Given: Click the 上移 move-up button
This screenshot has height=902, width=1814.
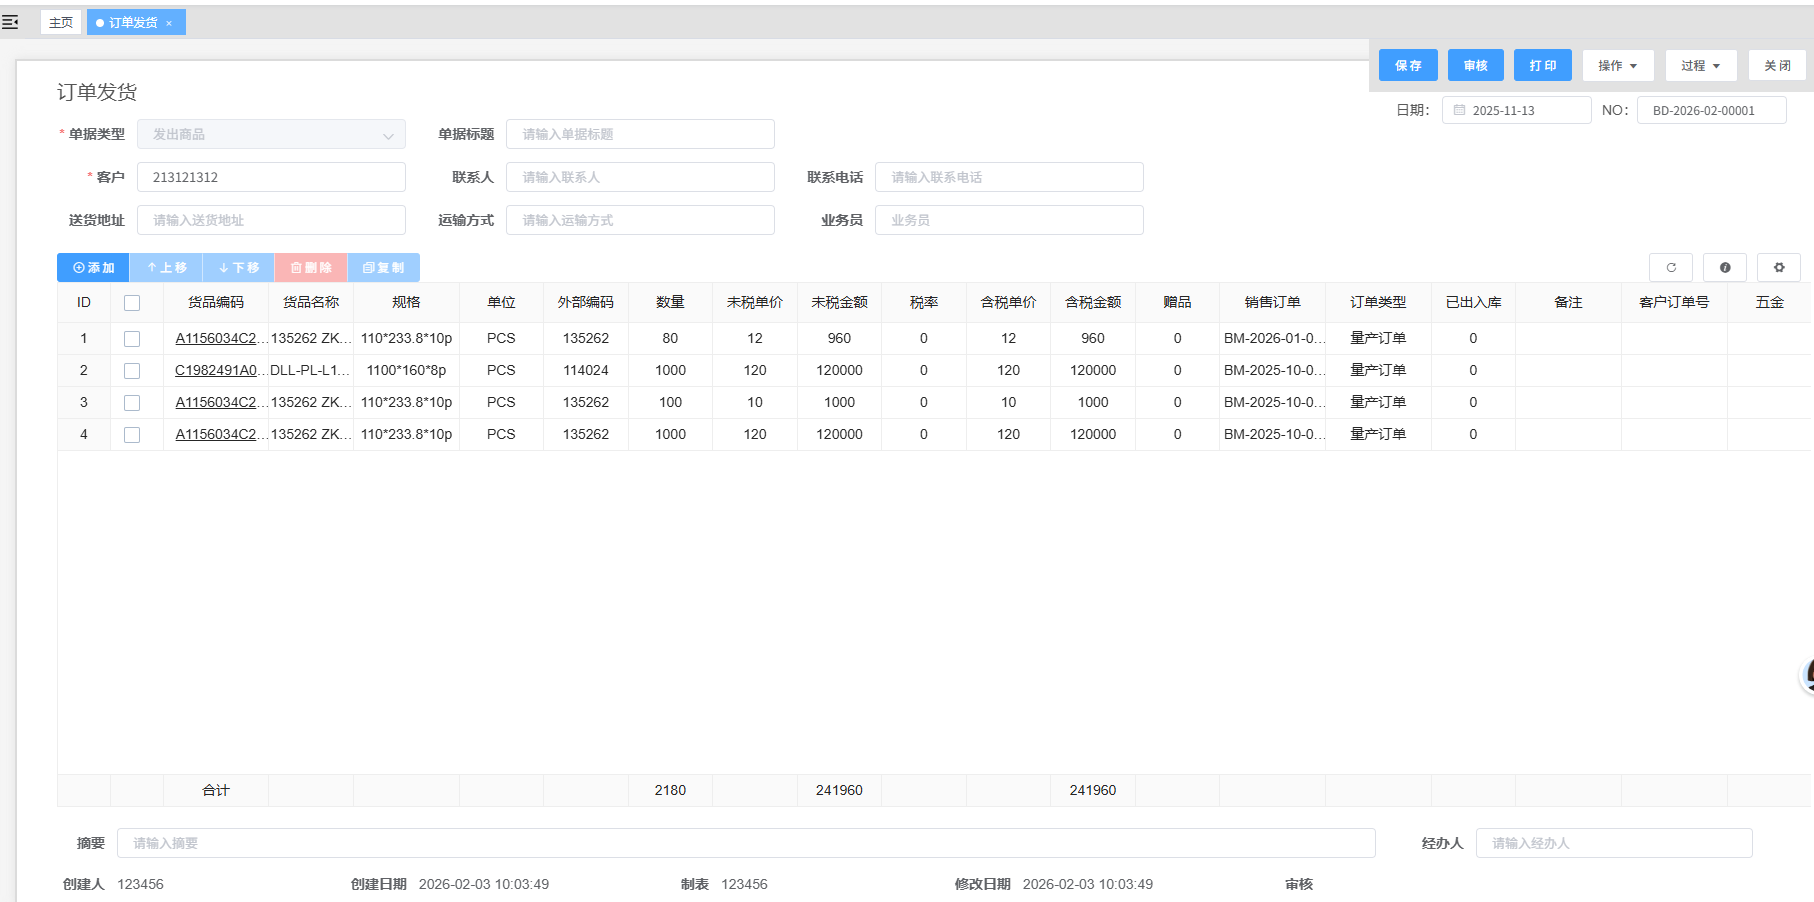Looking at the screenshot, I should coord(166,268).
